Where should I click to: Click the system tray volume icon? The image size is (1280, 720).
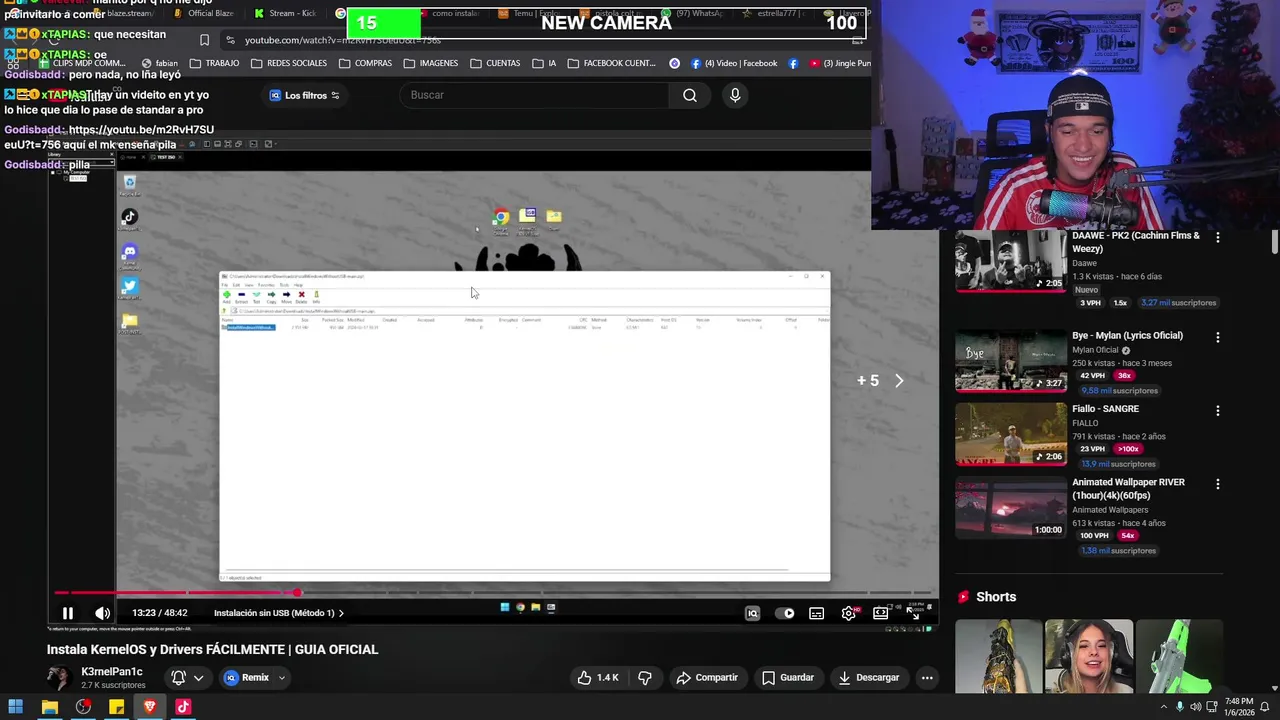point(1196,707)
